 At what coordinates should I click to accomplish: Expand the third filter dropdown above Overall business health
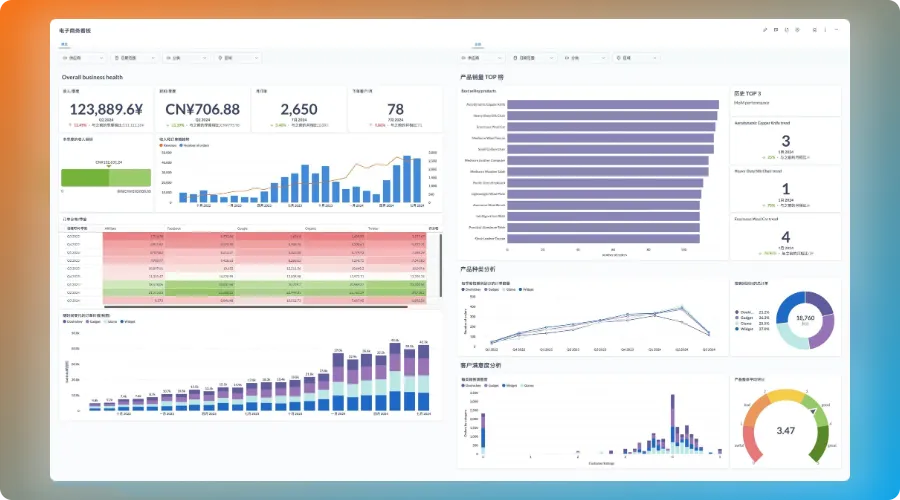[x=185, y=58]
